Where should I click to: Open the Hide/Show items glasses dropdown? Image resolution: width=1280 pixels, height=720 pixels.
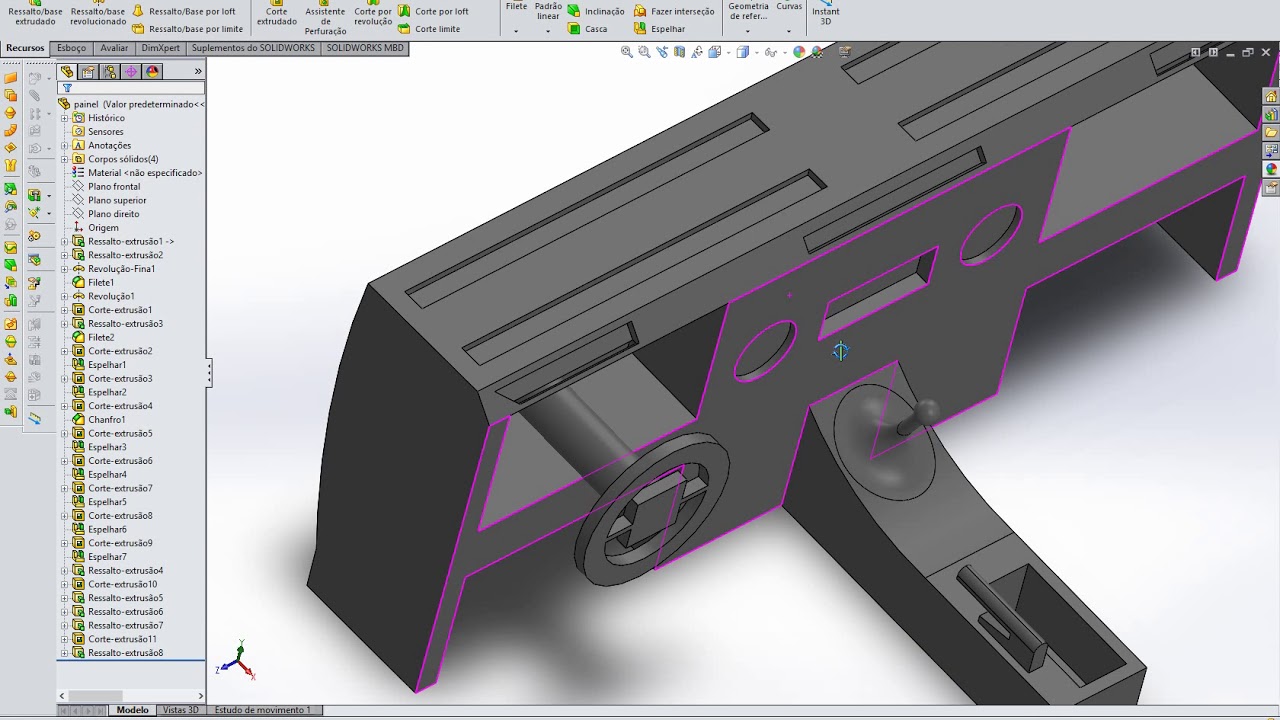click(x=771, y=52)
